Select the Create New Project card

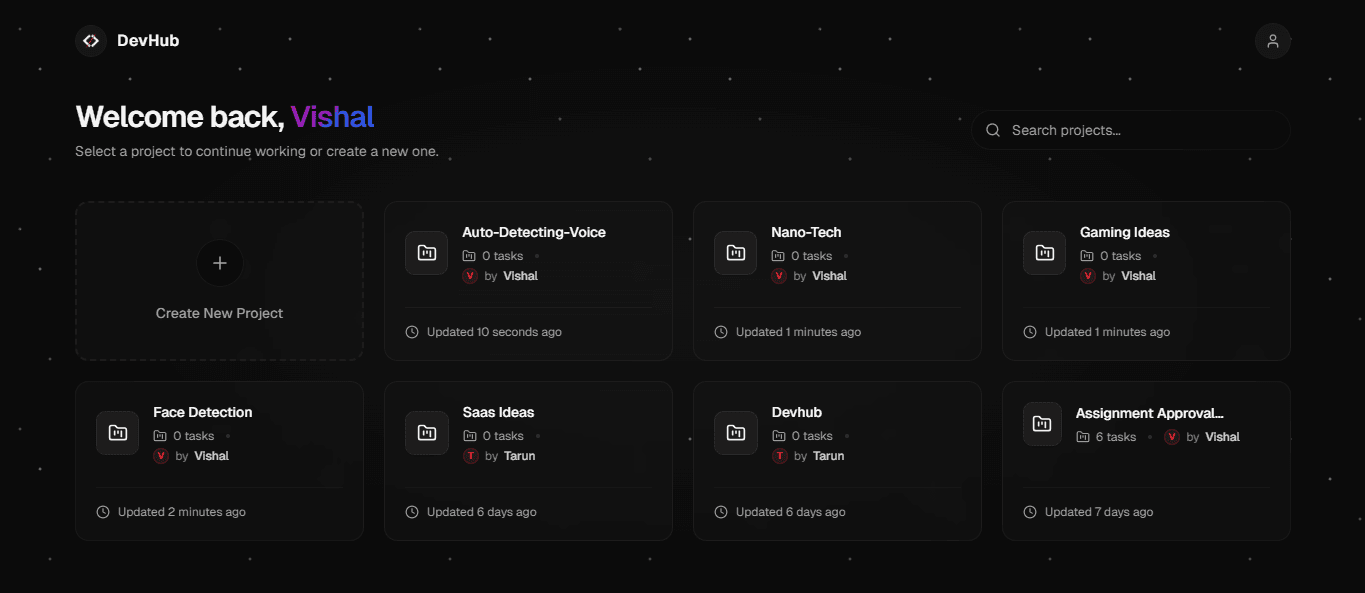click(x=219, y=281)
